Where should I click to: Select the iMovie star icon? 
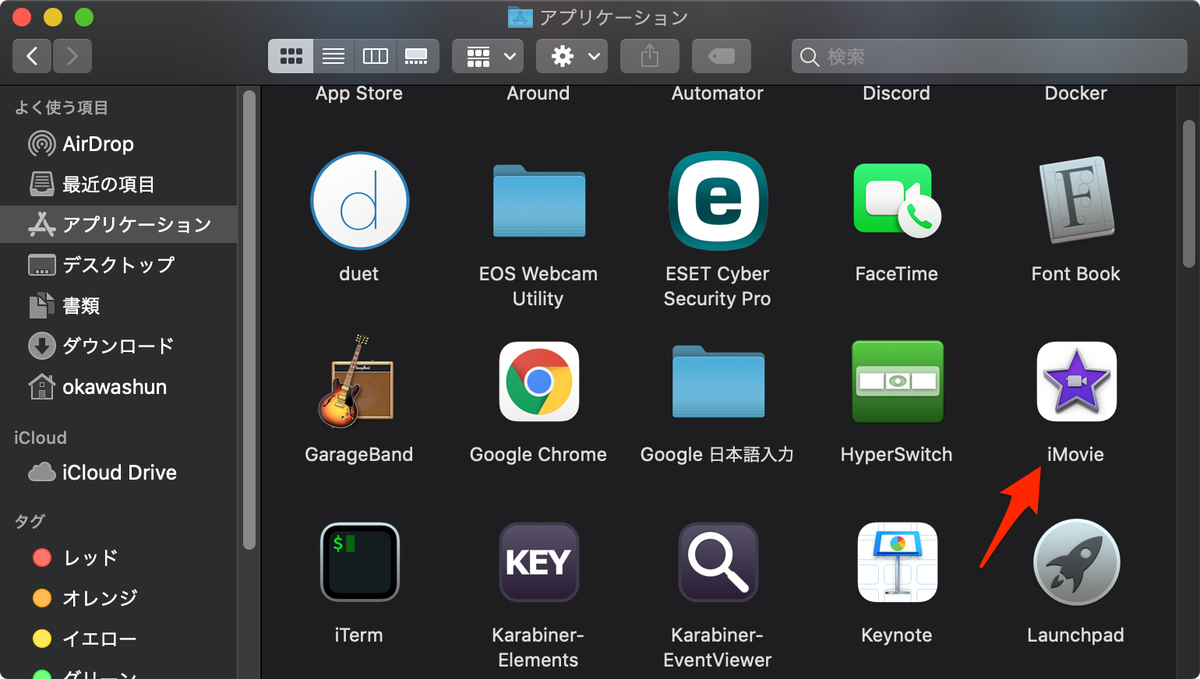[x=1075, y=381]
